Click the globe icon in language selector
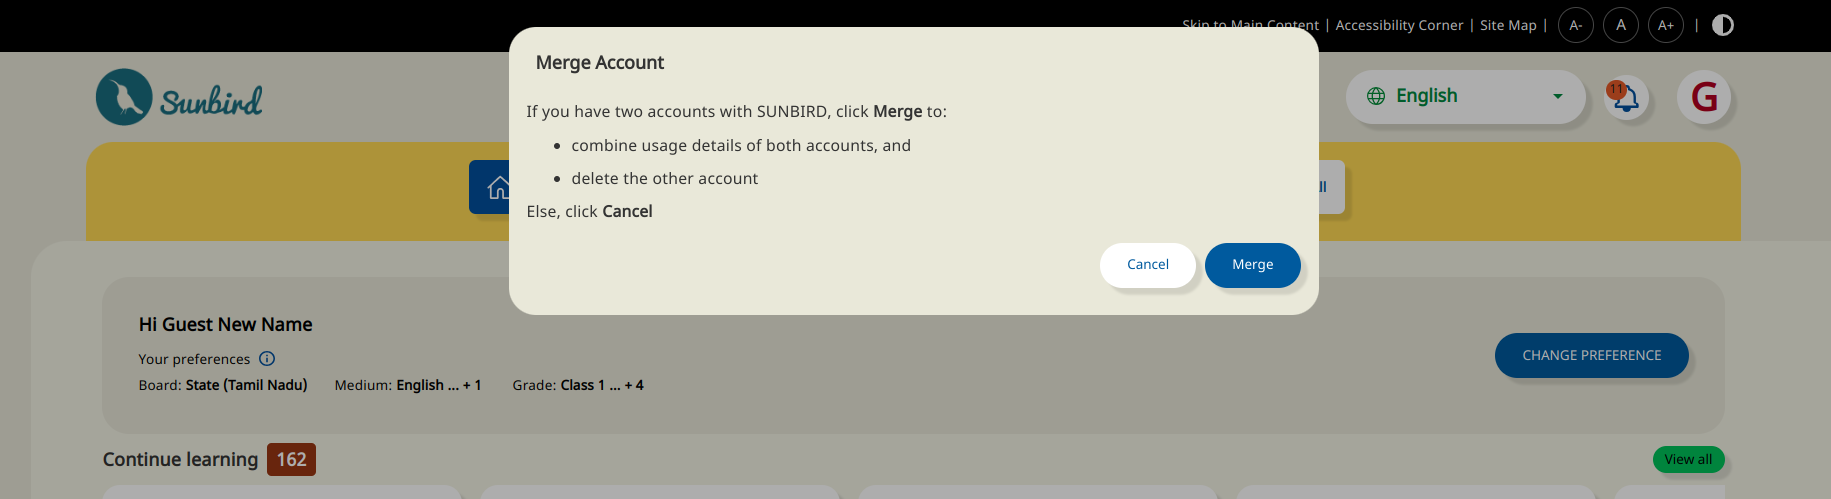Viewport: 1831px width, 499px height. click(x=1376, y=97)
